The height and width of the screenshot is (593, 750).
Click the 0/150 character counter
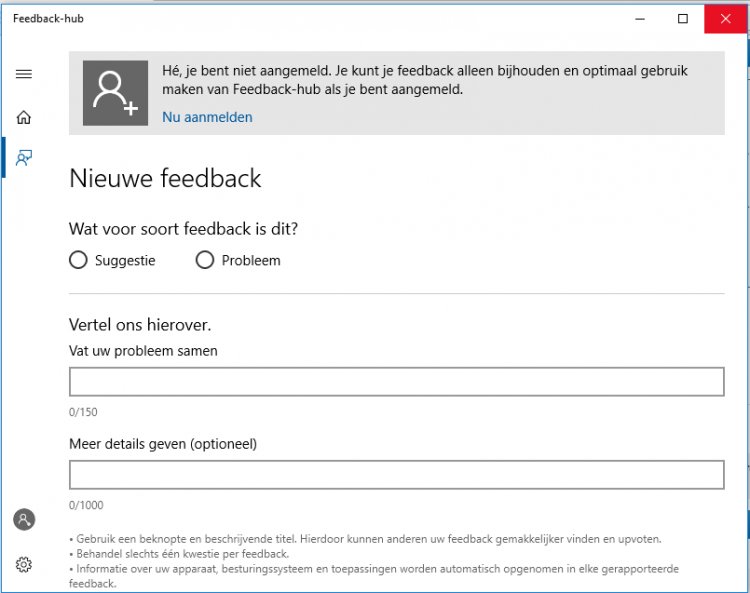click(83, 412)
